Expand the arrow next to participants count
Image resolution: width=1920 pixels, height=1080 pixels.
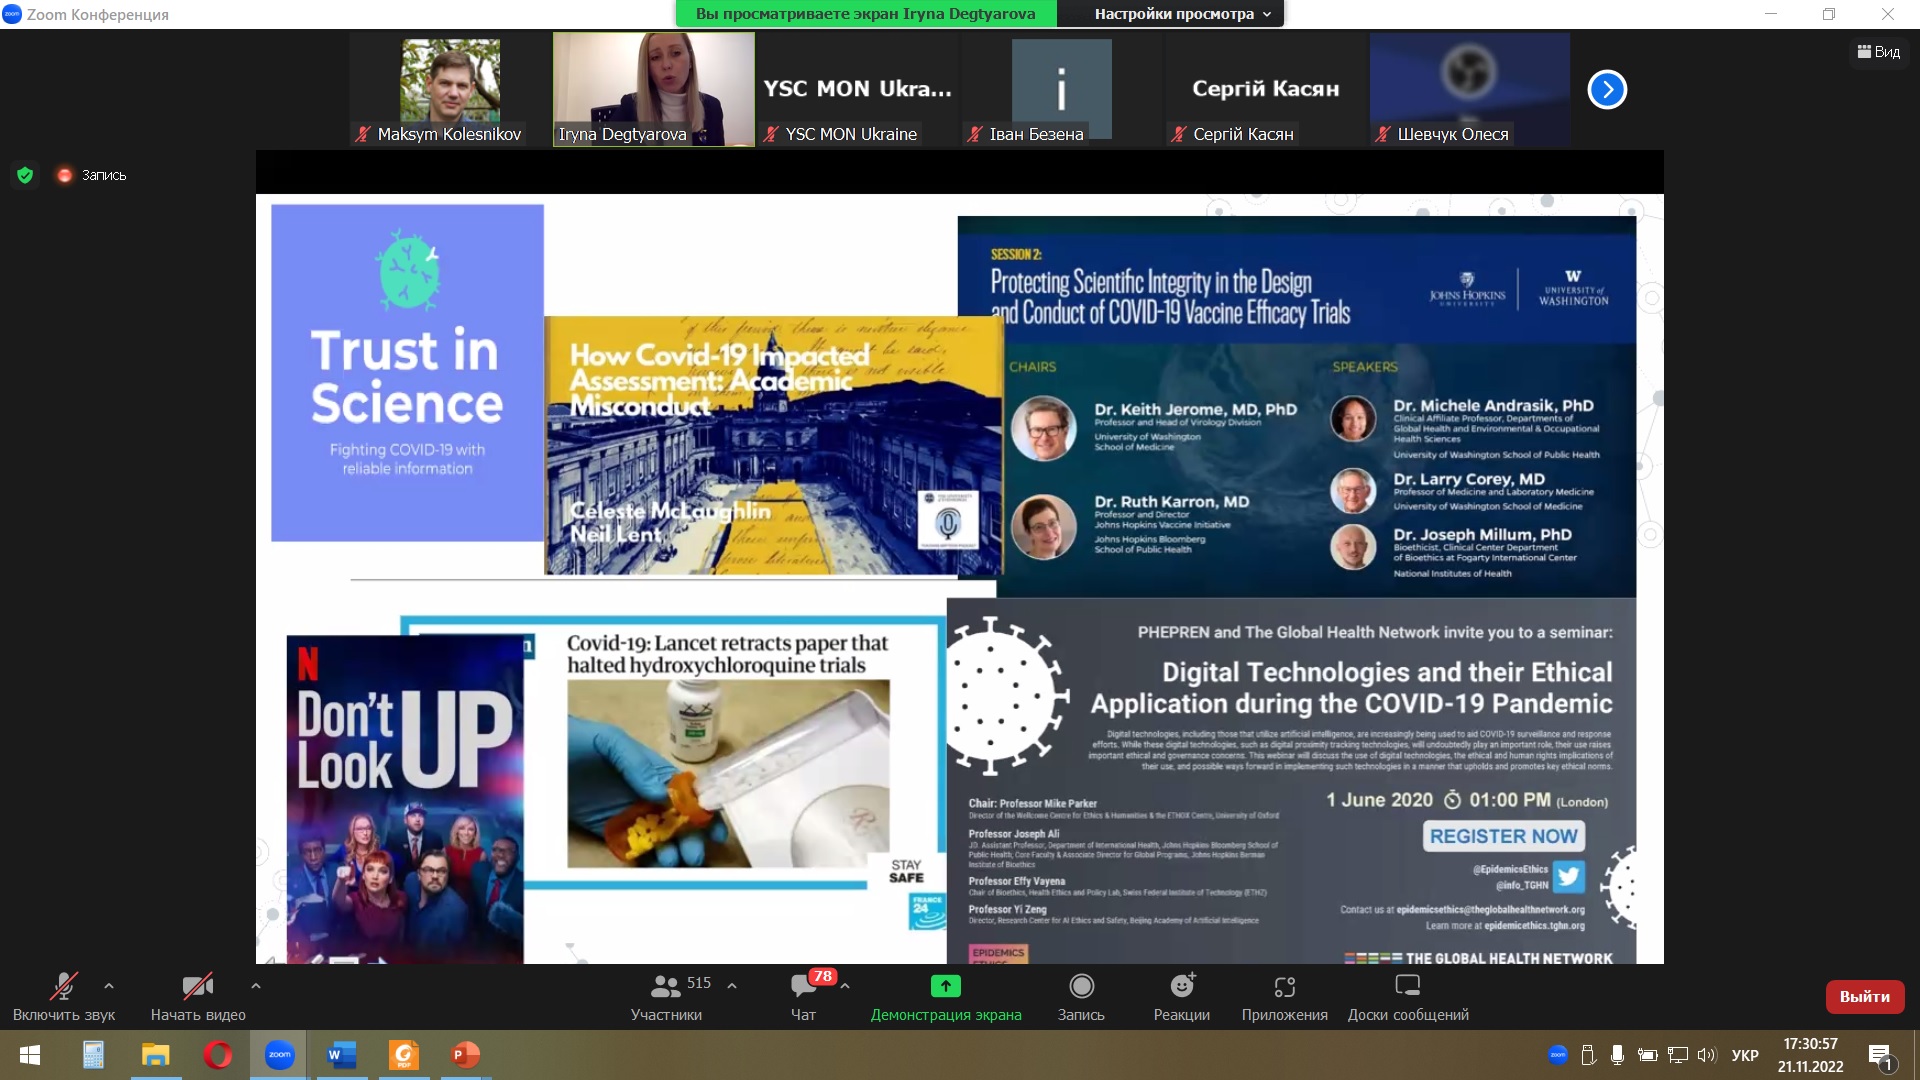point(732,986)
